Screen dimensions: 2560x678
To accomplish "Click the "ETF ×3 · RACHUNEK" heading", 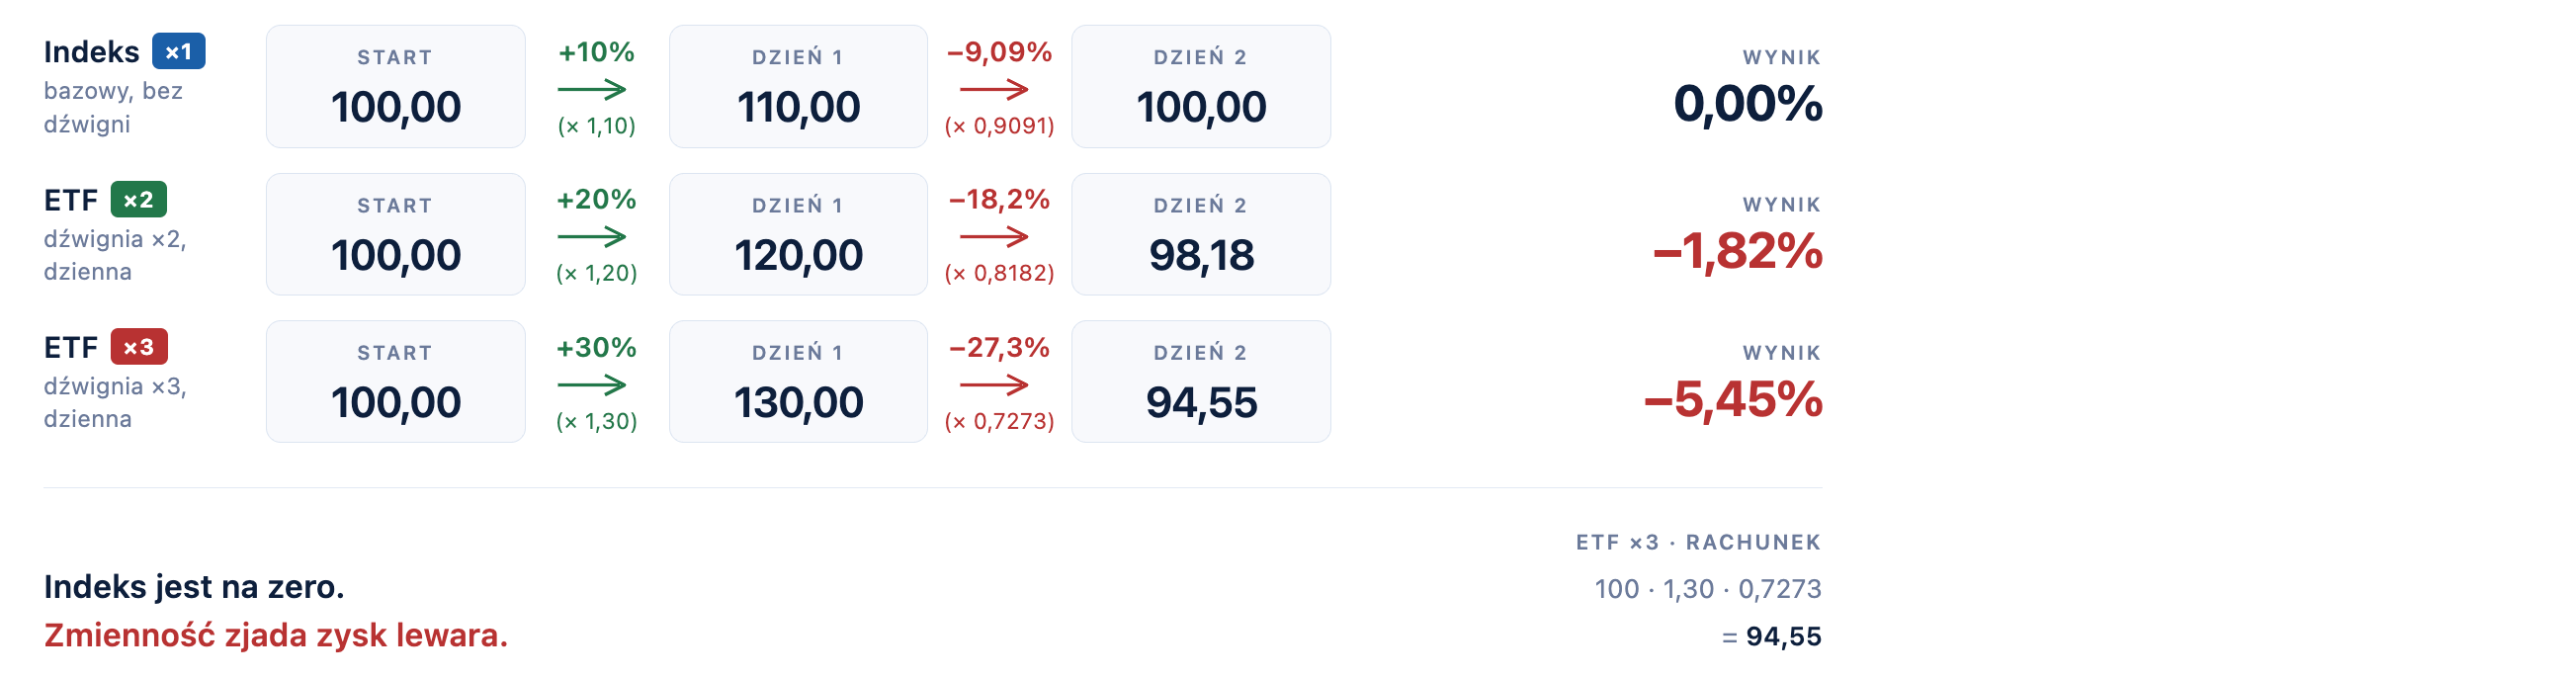I will [1697, 542].
